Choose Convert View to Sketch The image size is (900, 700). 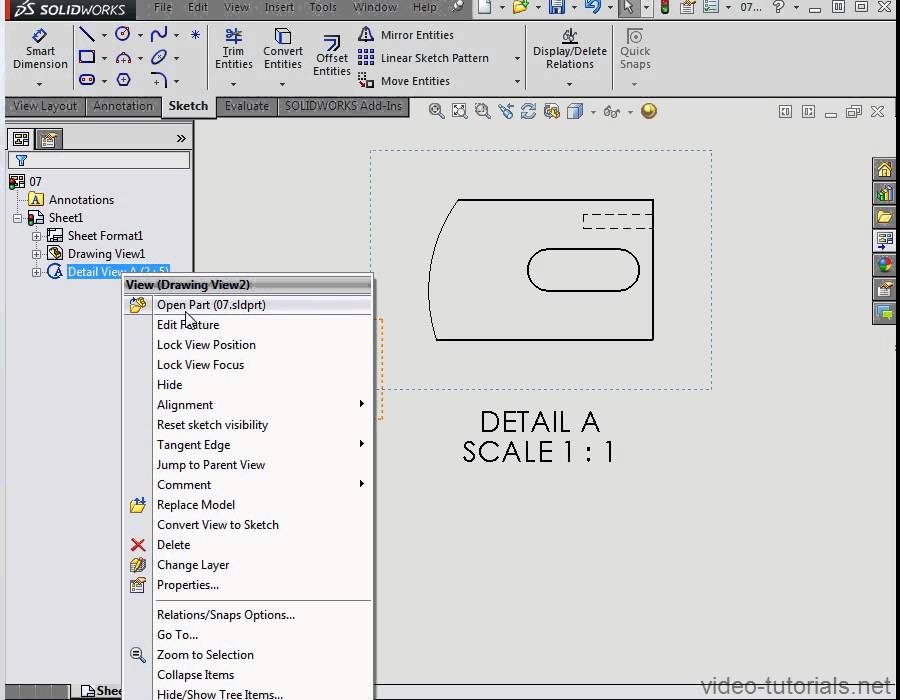pos(247,525)
